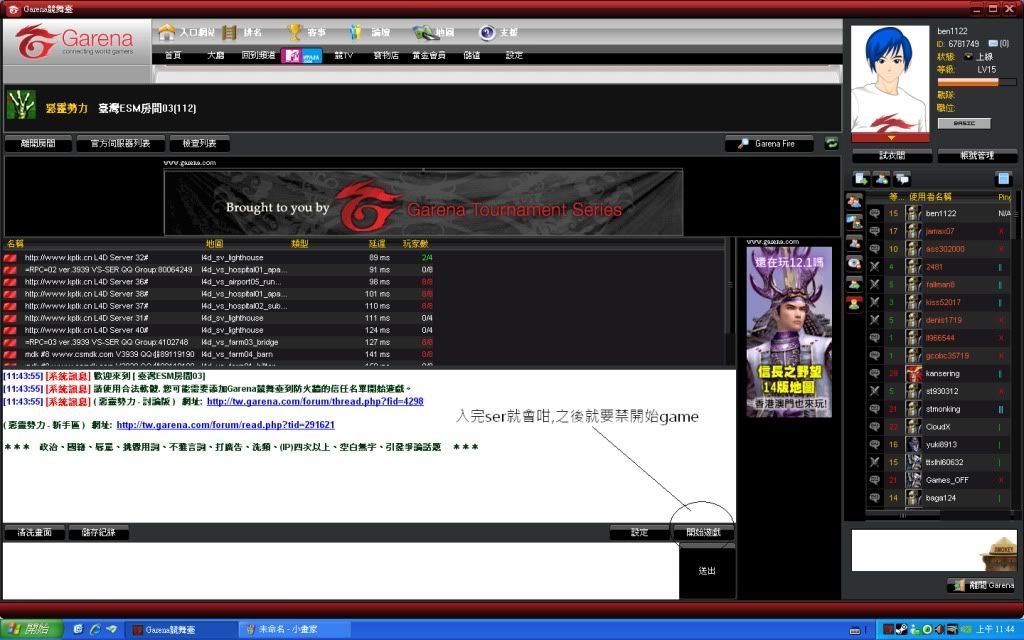Image resolution: width=1024 pixels, height=640 pixels.
Task: Click the 送出 send button
Action: click(707, 571)
